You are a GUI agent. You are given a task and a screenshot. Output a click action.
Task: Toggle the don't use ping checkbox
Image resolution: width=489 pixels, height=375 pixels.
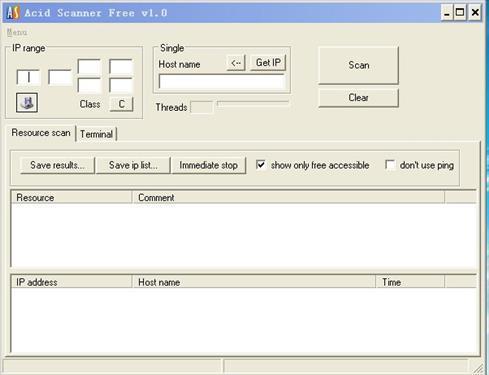[390, 165]
